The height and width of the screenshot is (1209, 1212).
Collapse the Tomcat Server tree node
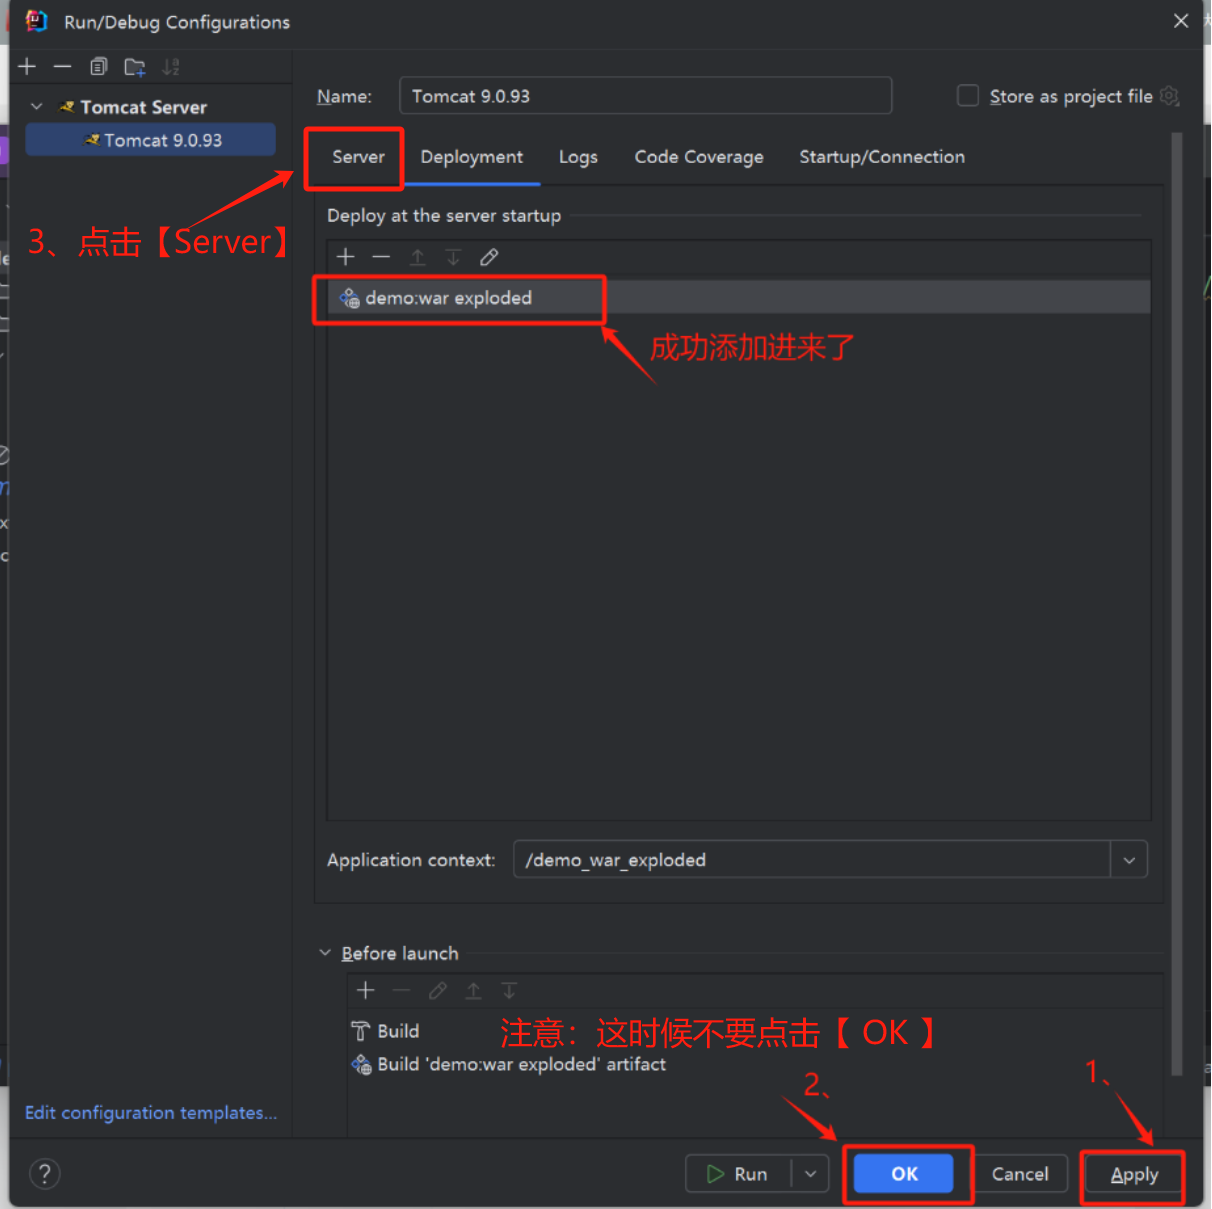point(37,107)
